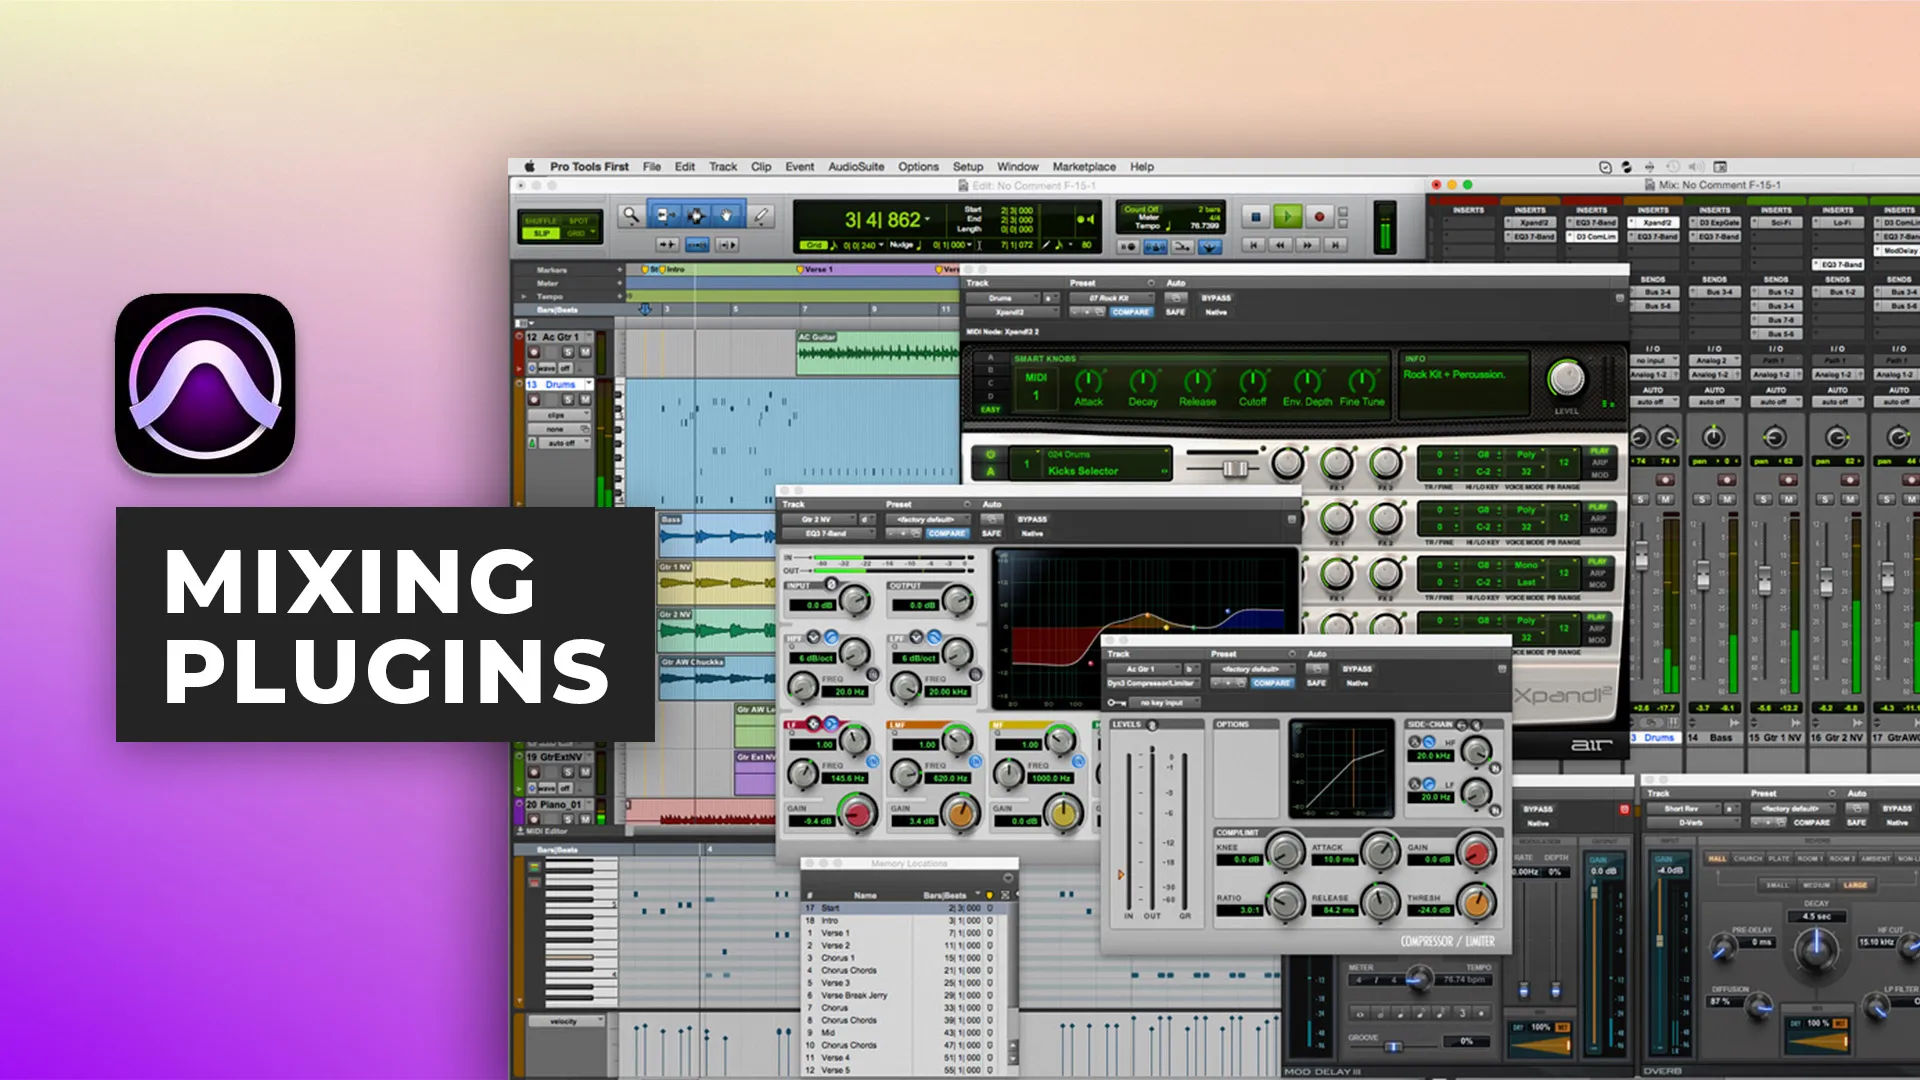The image size is (1920, 1080).
Task: Bypass the EQ3 7-Band plug-in
Action: click(x=1032, y=520)
